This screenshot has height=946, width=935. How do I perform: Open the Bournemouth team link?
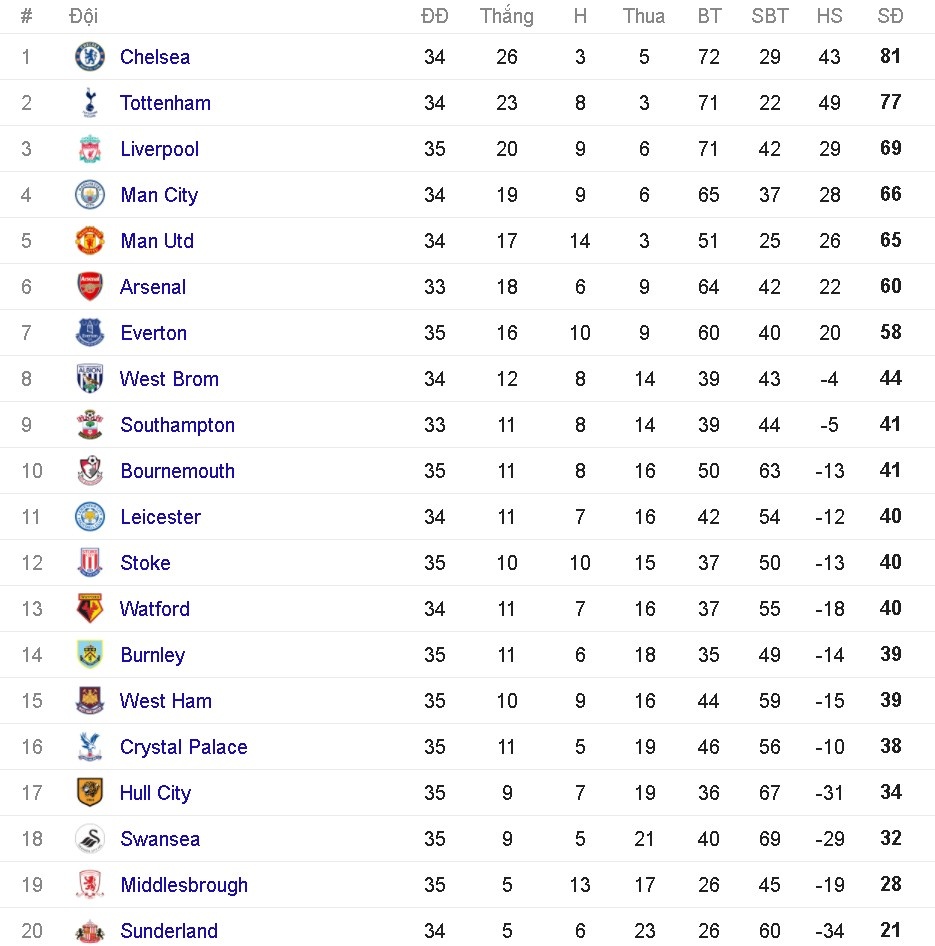click(177, 471)
